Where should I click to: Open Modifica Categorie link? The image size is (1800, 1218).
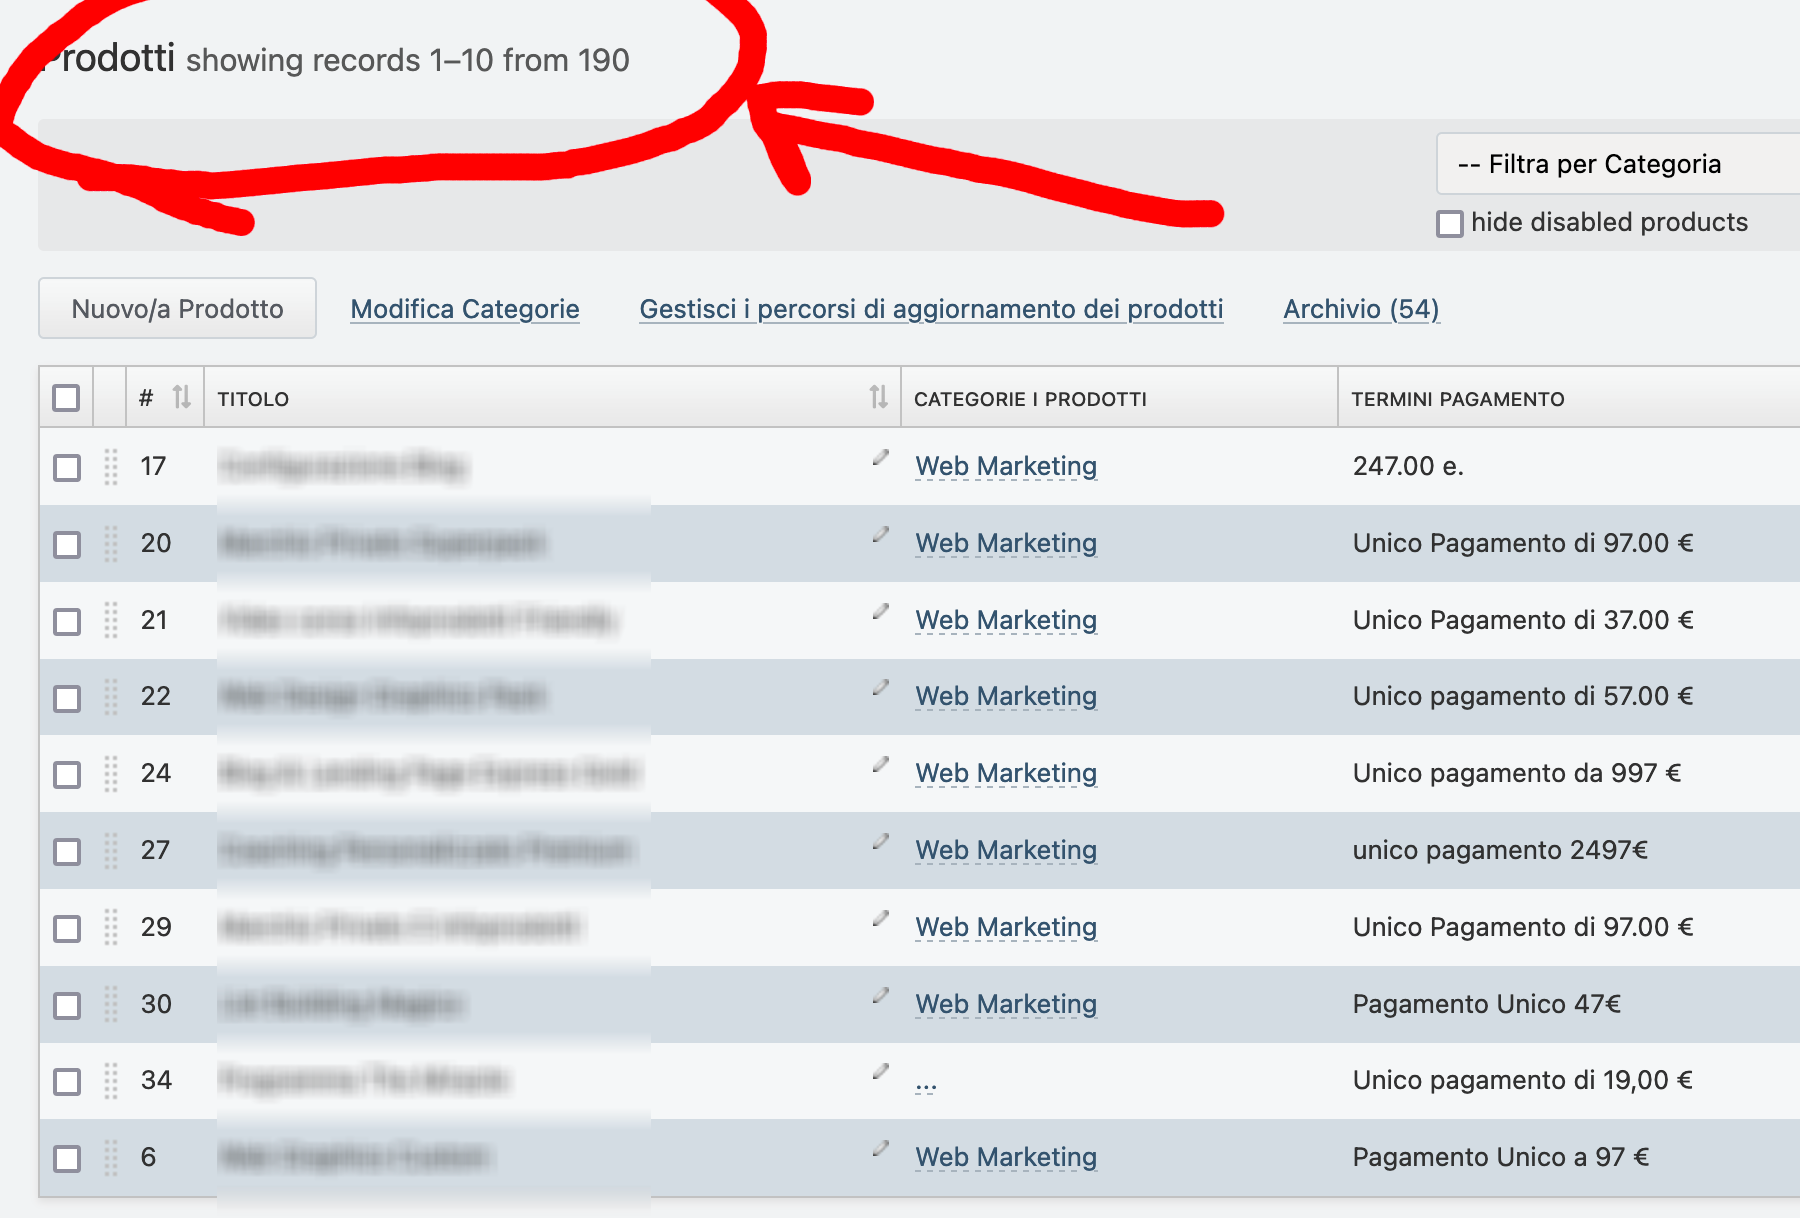point(465,309)
